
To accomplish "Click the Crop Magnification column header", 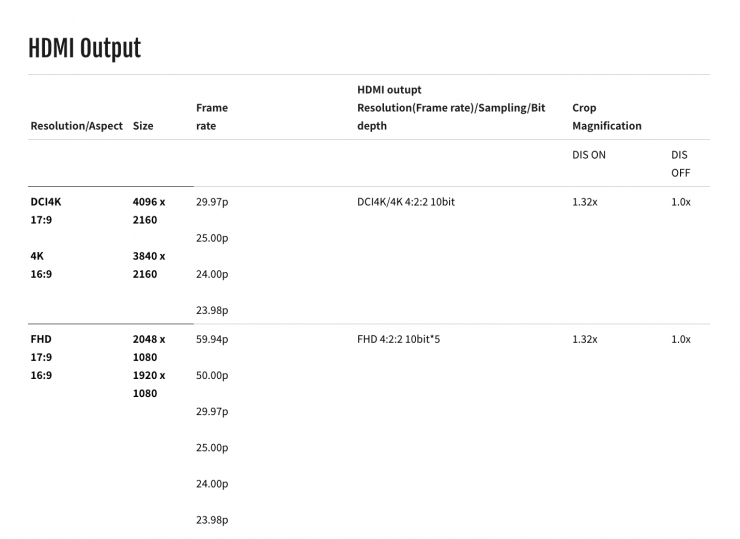I will 606,117.
